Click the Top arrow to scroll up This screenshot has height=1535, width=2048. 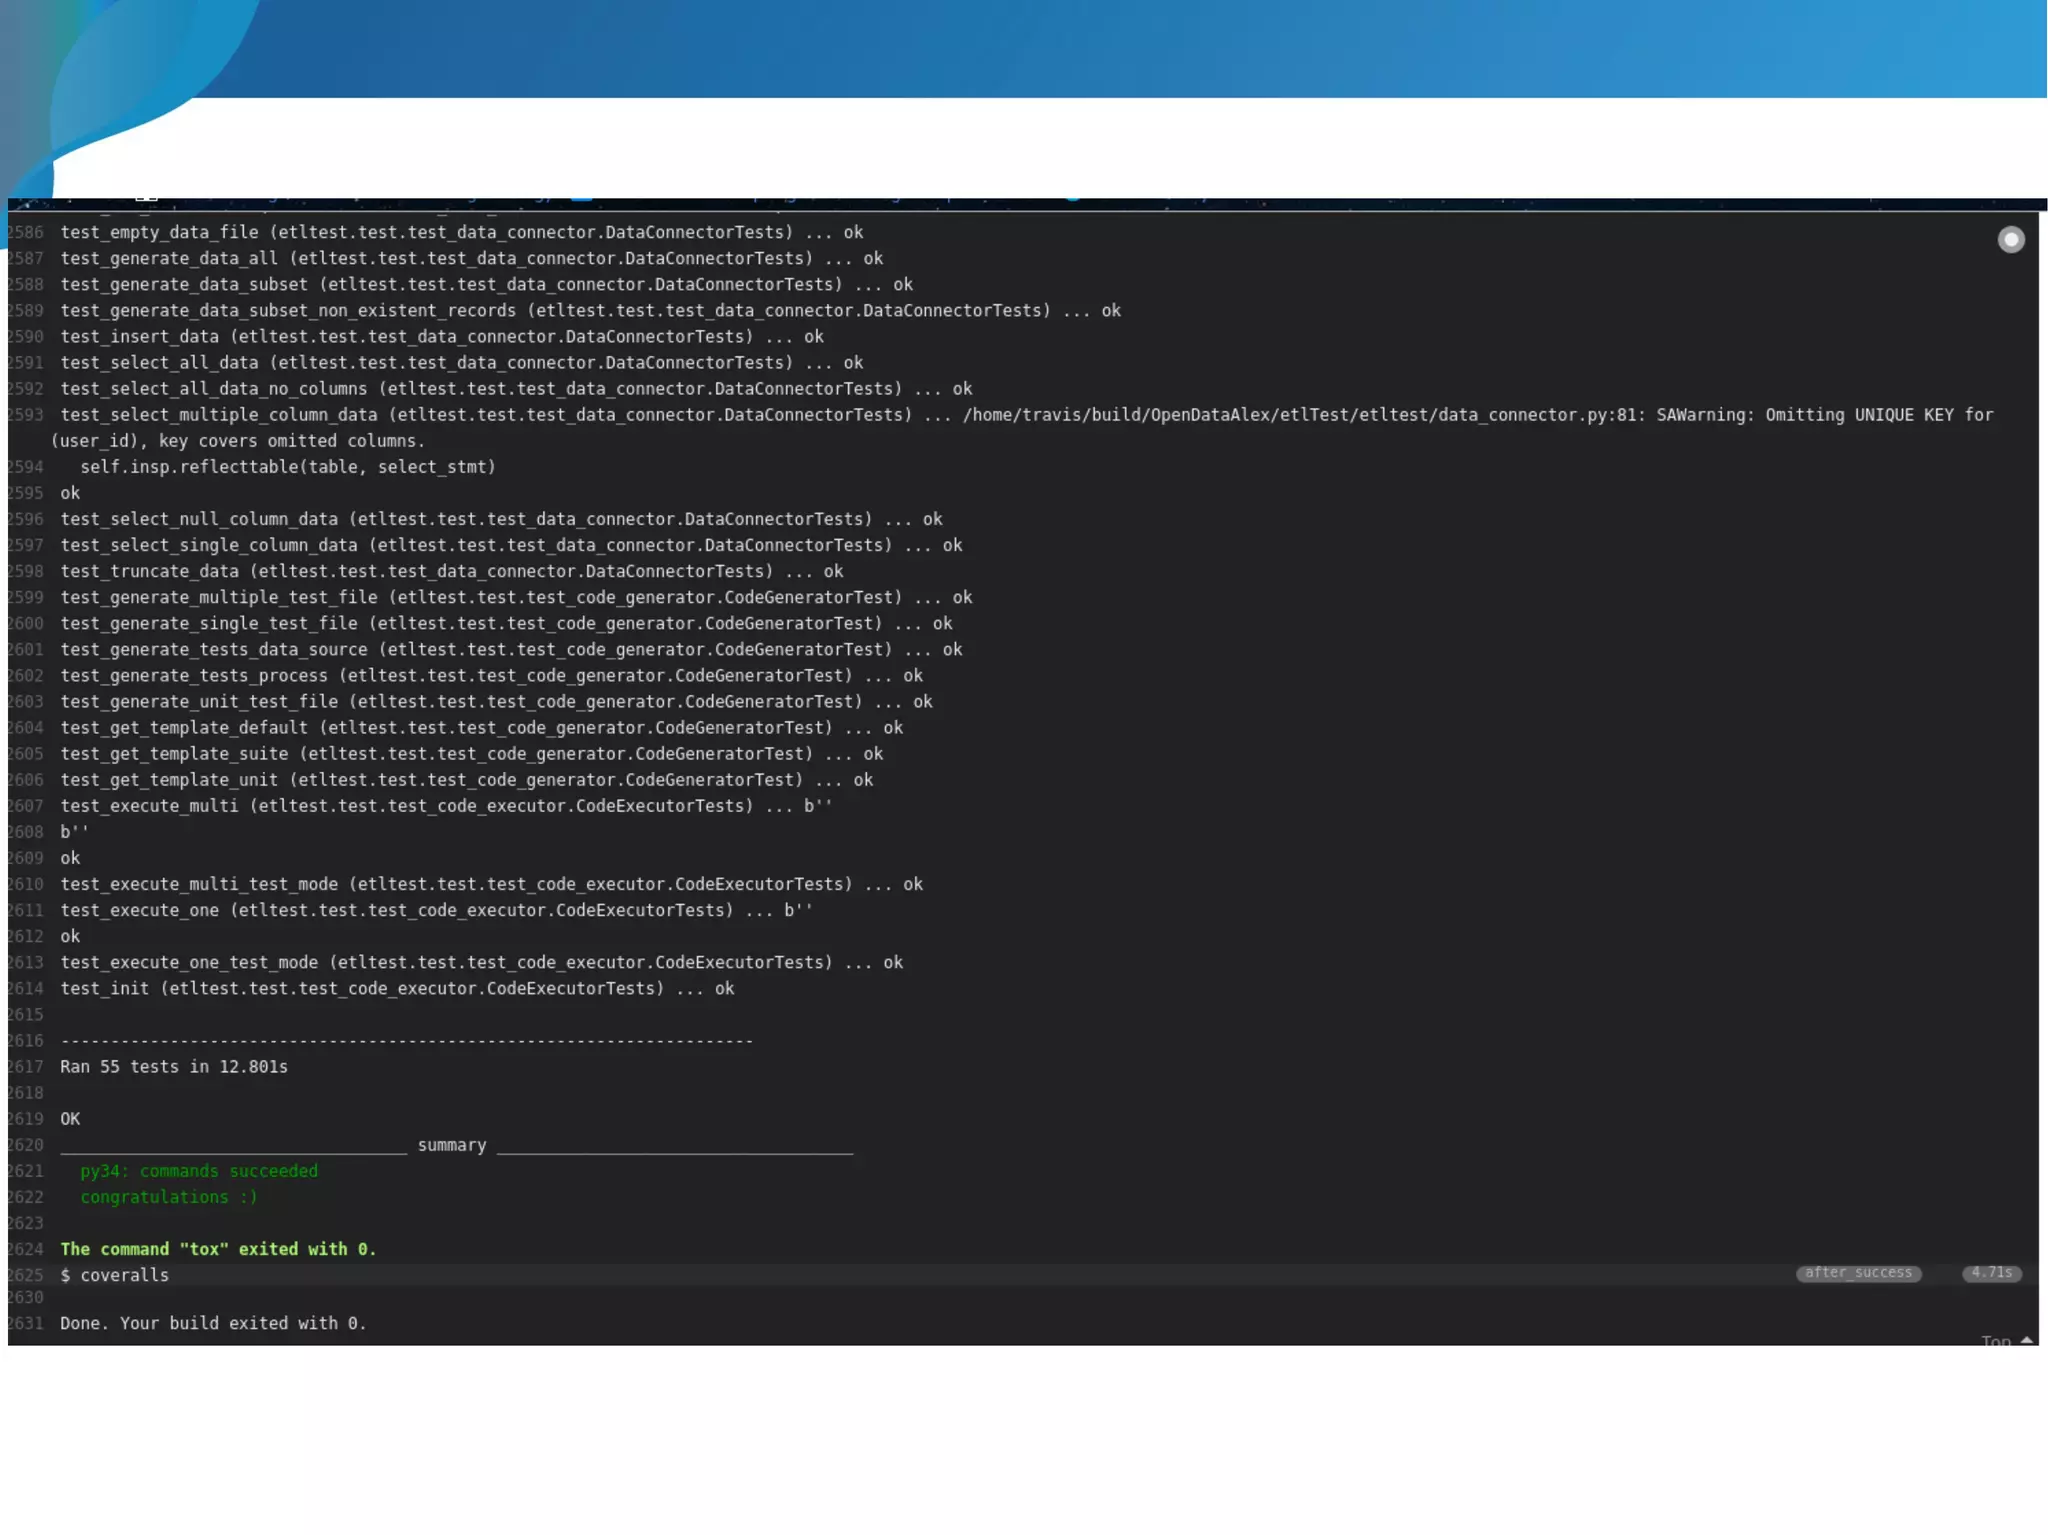pyautogui.click(x=2027, y=1339)
